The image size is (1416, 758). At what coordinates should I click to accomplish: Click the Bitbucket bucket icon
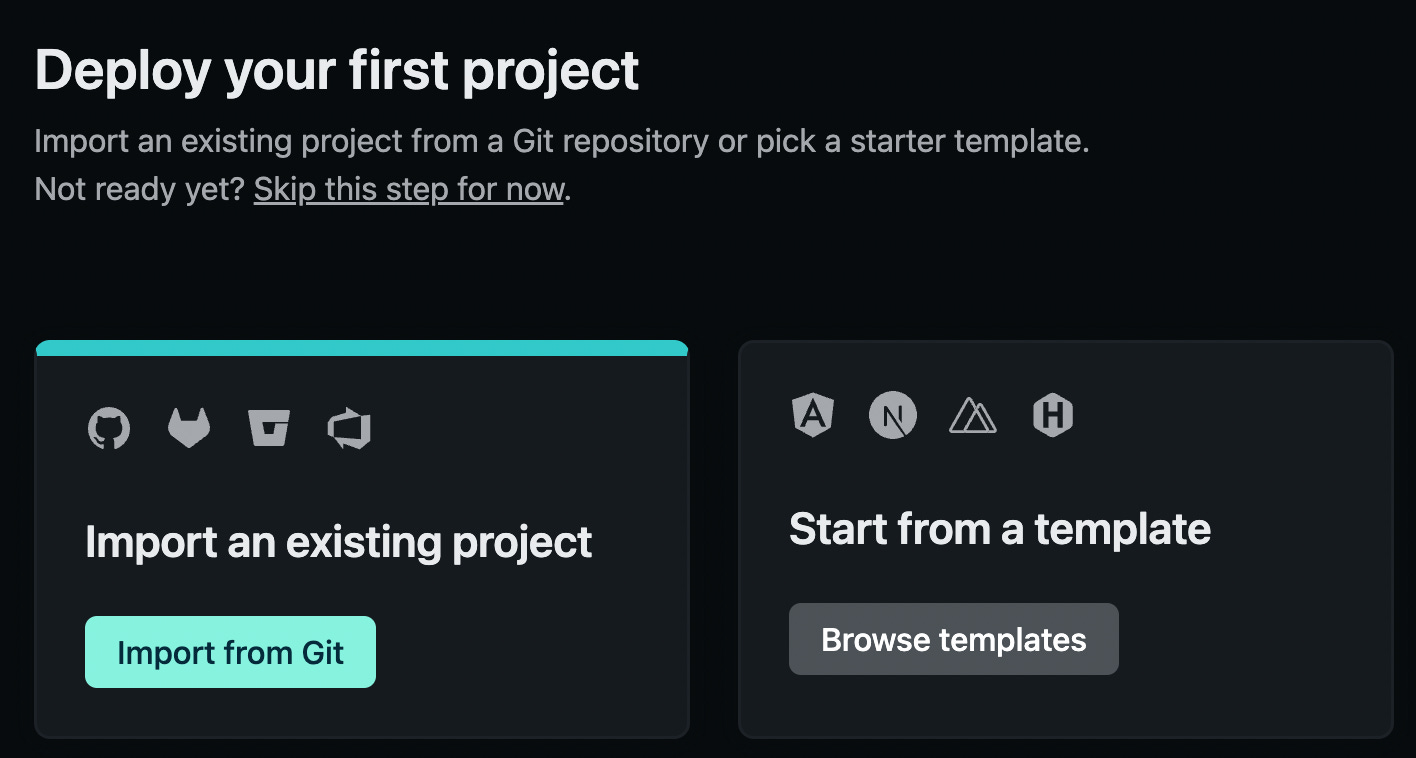(x=269, y=428)
